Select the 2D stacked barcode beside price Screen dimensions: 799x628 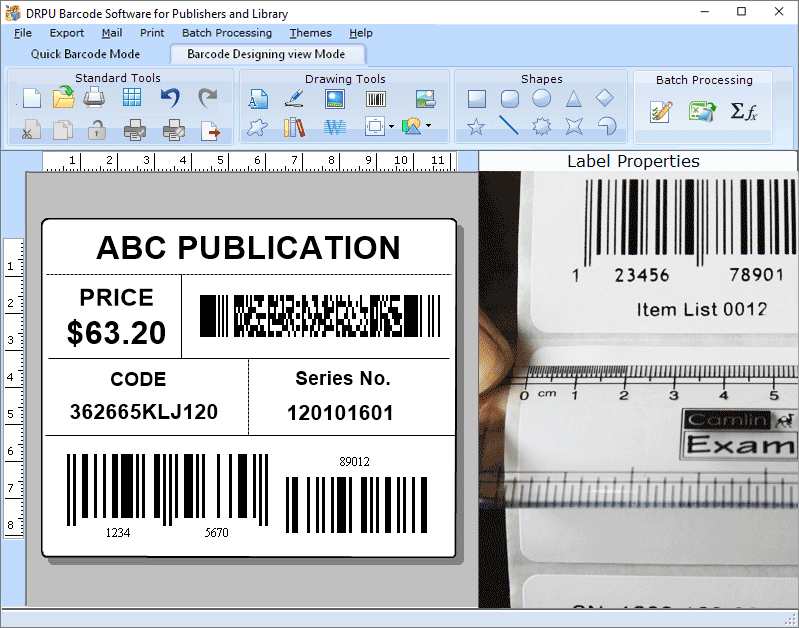coord(319,316)
